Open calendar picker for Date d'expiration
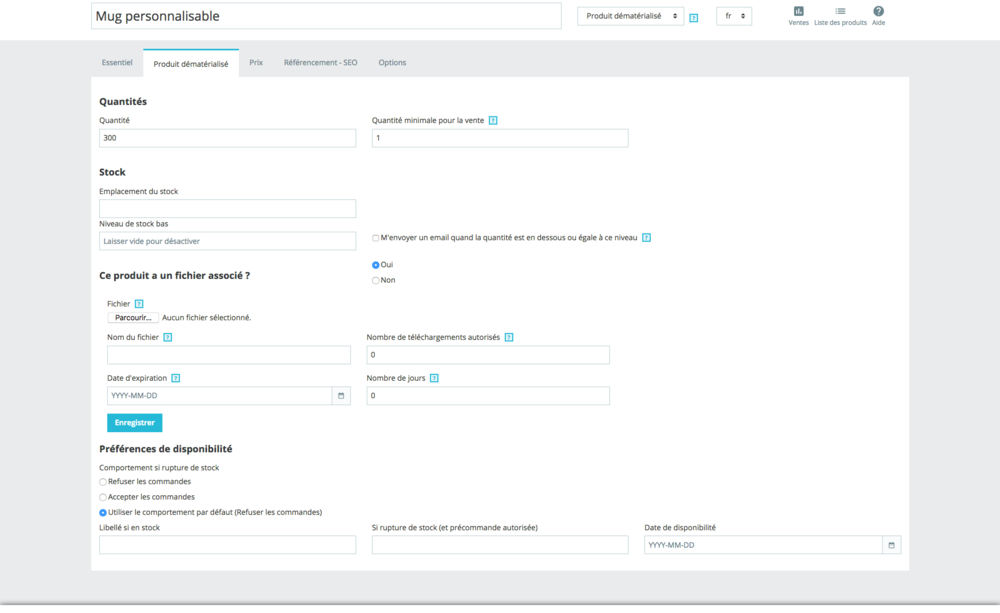This screenshot has width=1000, height=613. 341,396
